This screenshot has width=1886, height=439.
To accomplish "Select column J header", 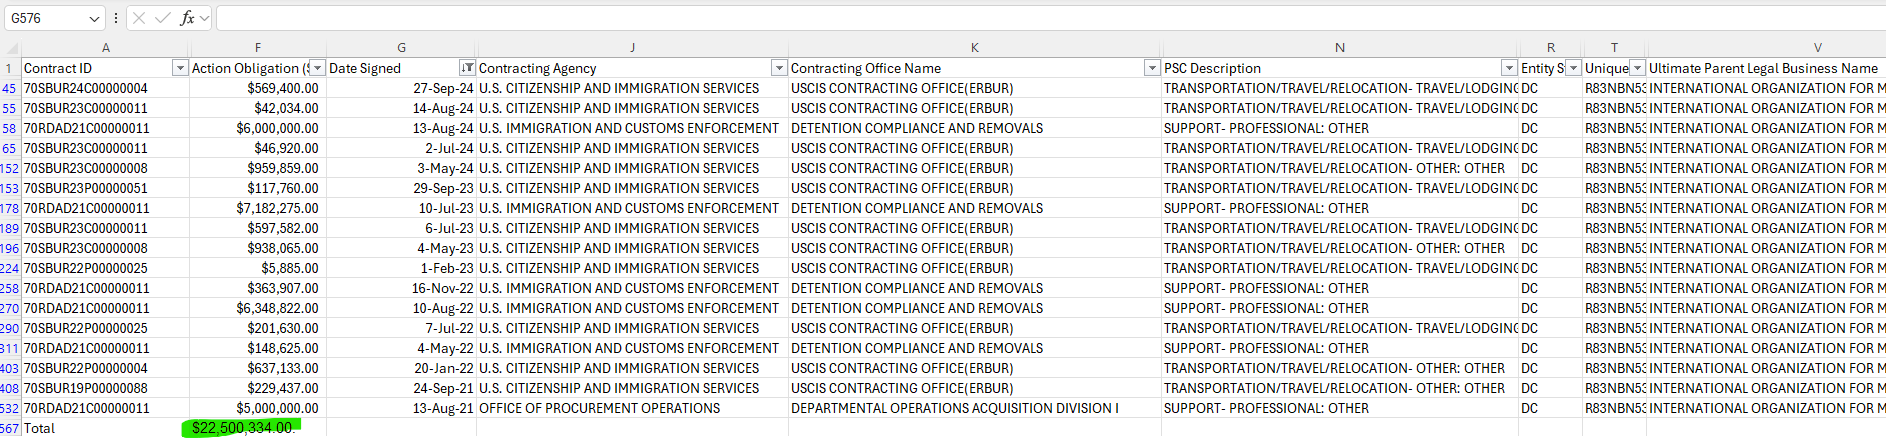I will pos(632,47).
